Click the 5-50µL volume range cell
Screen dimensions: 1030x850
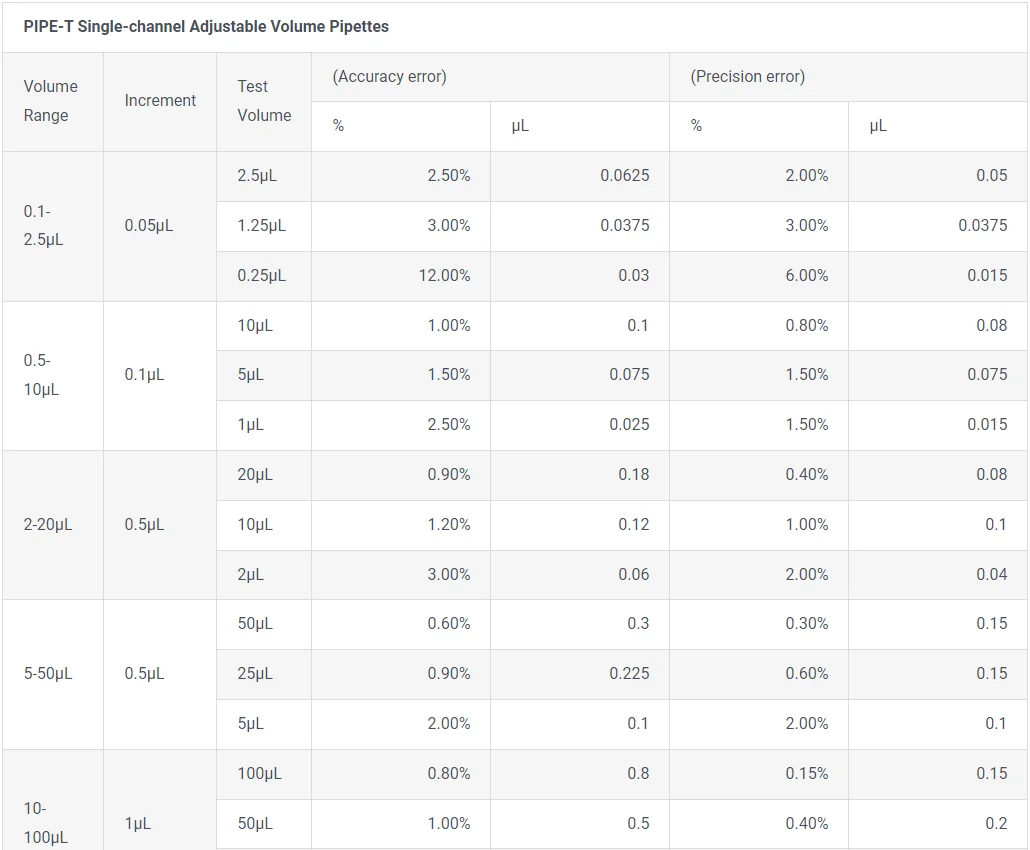coord(48,674)
